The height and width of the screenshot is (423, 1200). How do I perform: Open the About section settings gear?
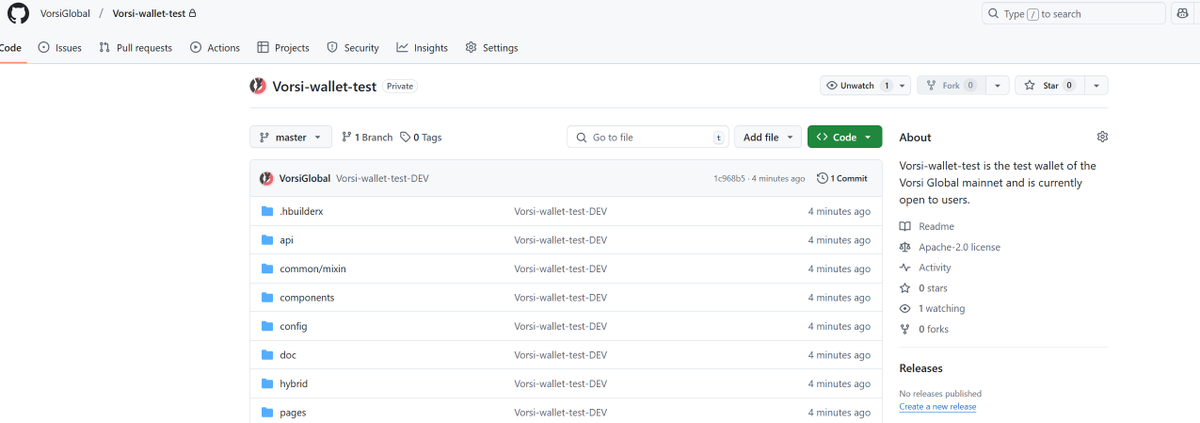click(x=1102, y=137)
